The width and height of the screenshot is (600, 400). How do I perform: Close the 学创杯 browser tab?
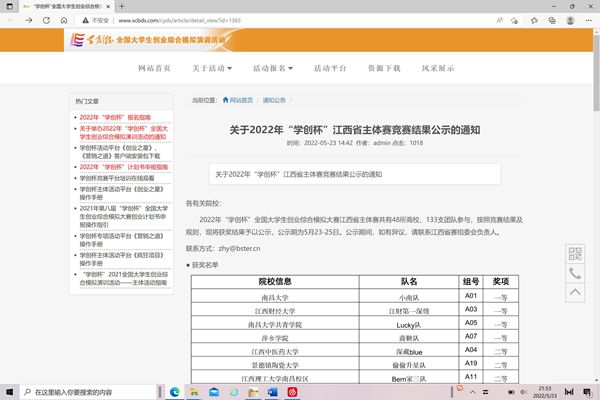[108, 7]
